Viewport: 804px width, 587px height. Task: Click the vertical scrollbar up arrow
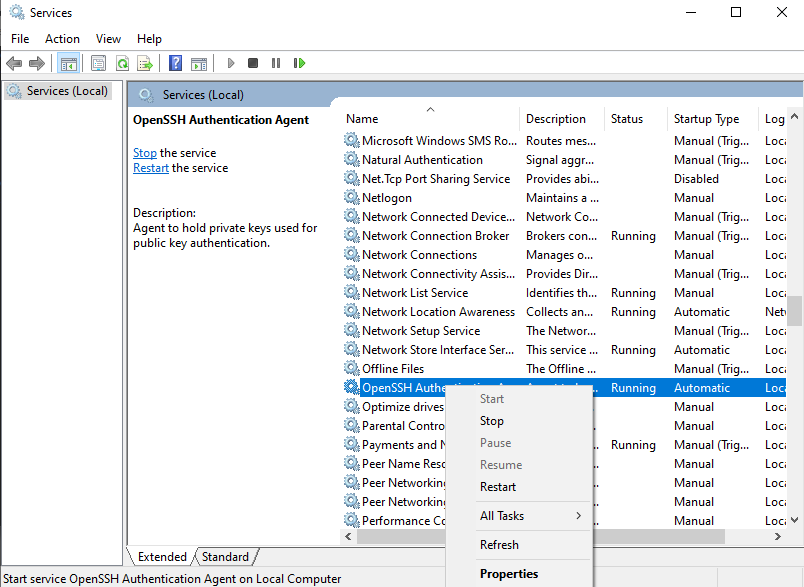795,116
